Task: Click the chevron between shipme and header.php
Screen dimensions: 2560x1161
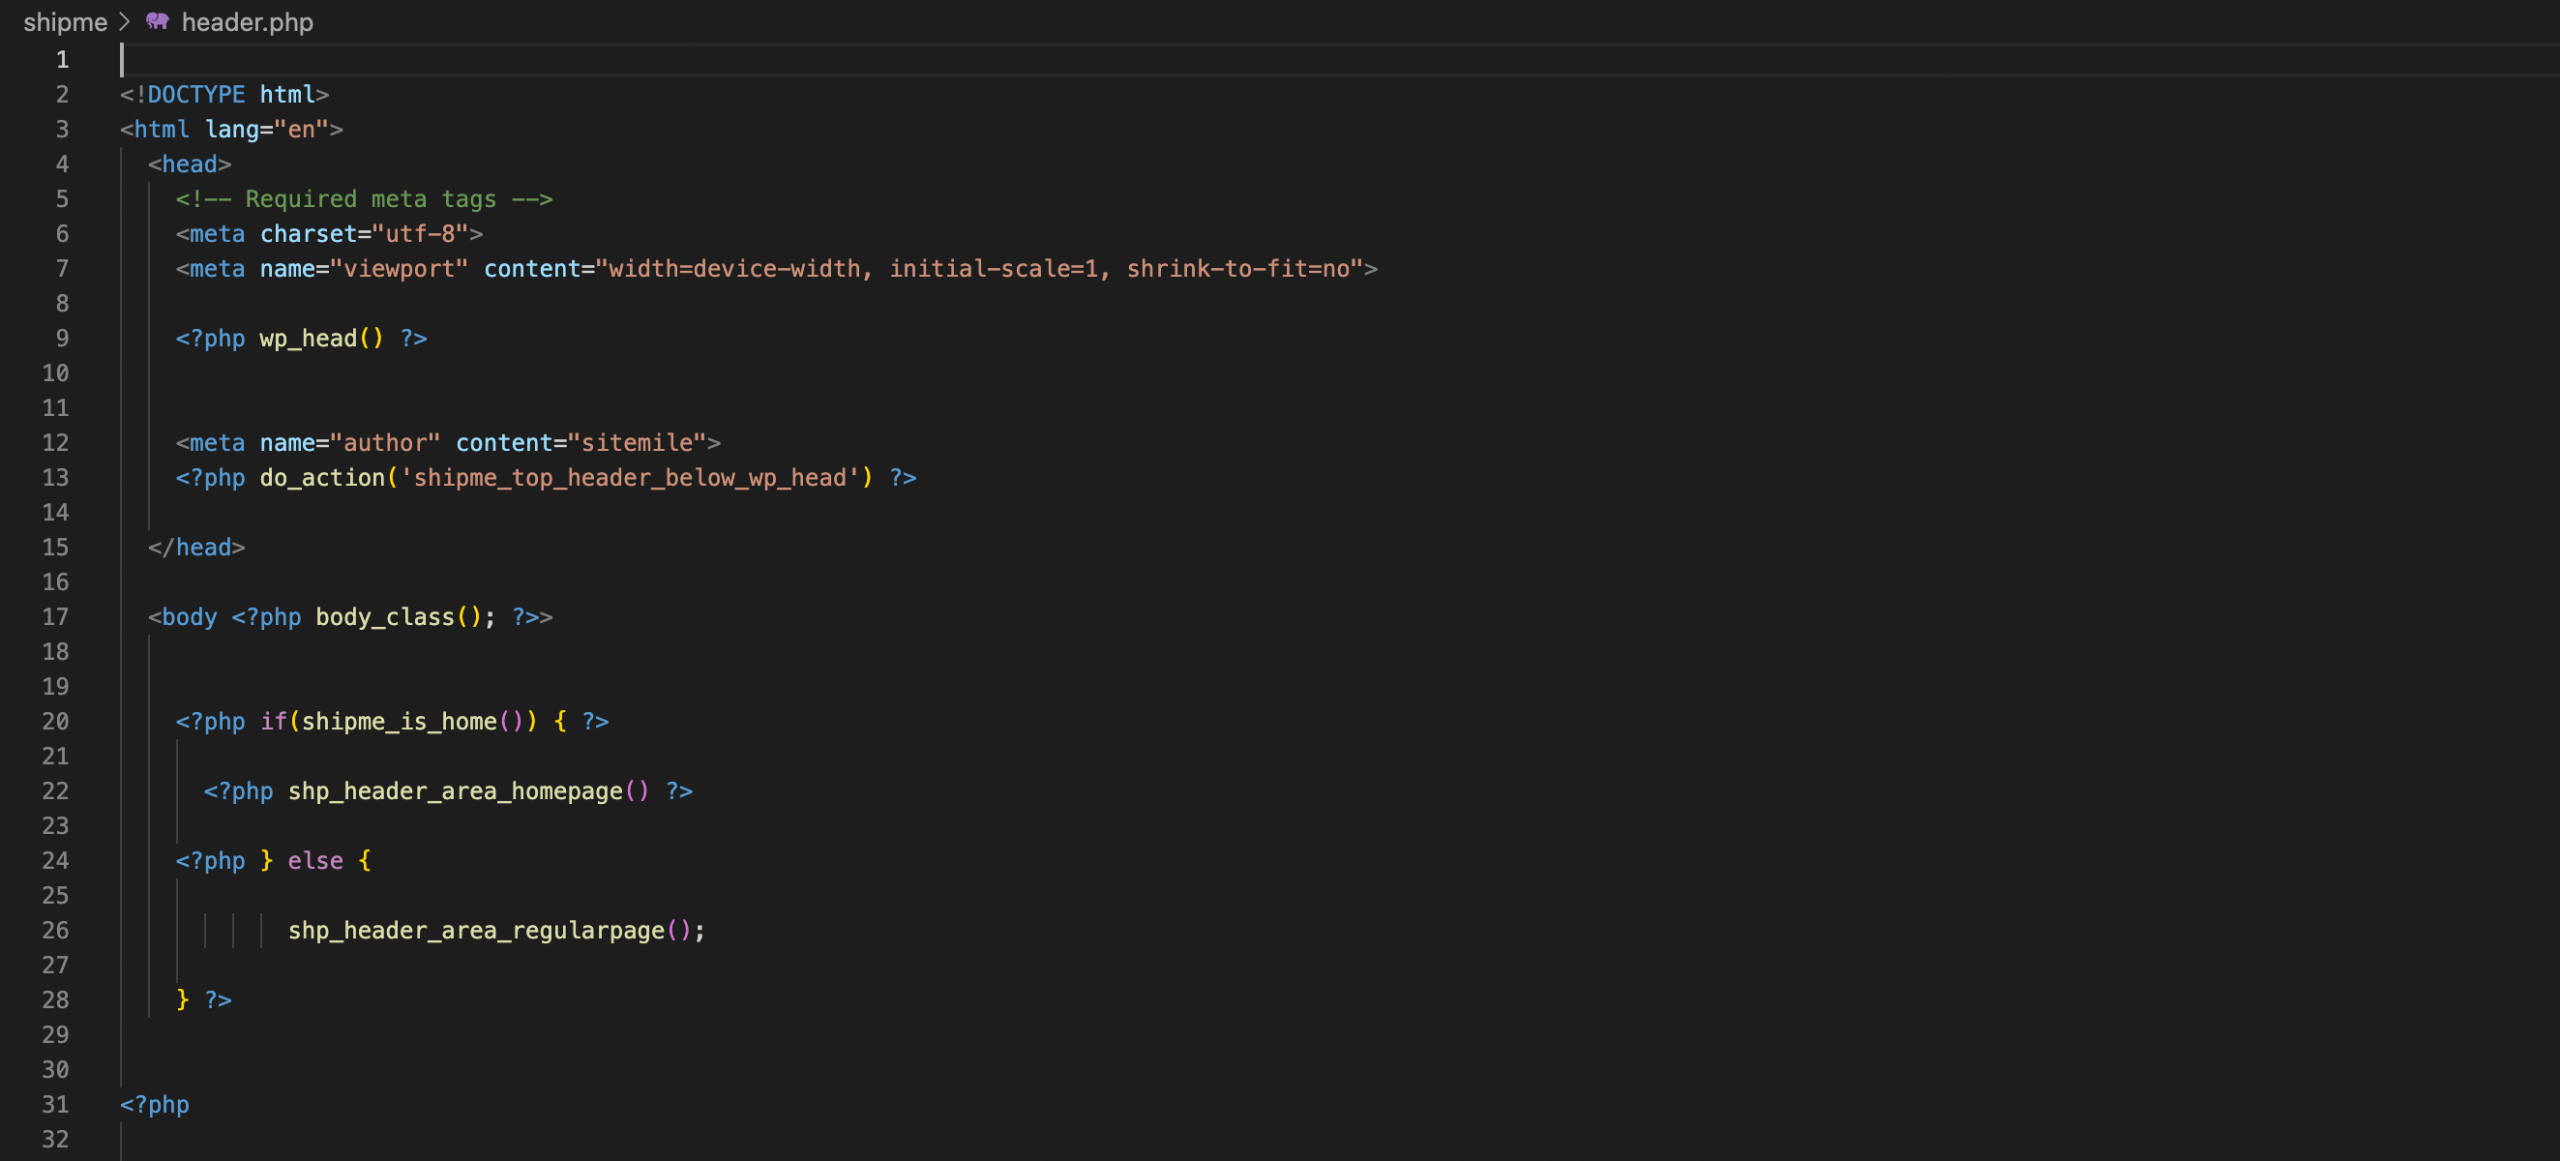Action: (124, 22)
